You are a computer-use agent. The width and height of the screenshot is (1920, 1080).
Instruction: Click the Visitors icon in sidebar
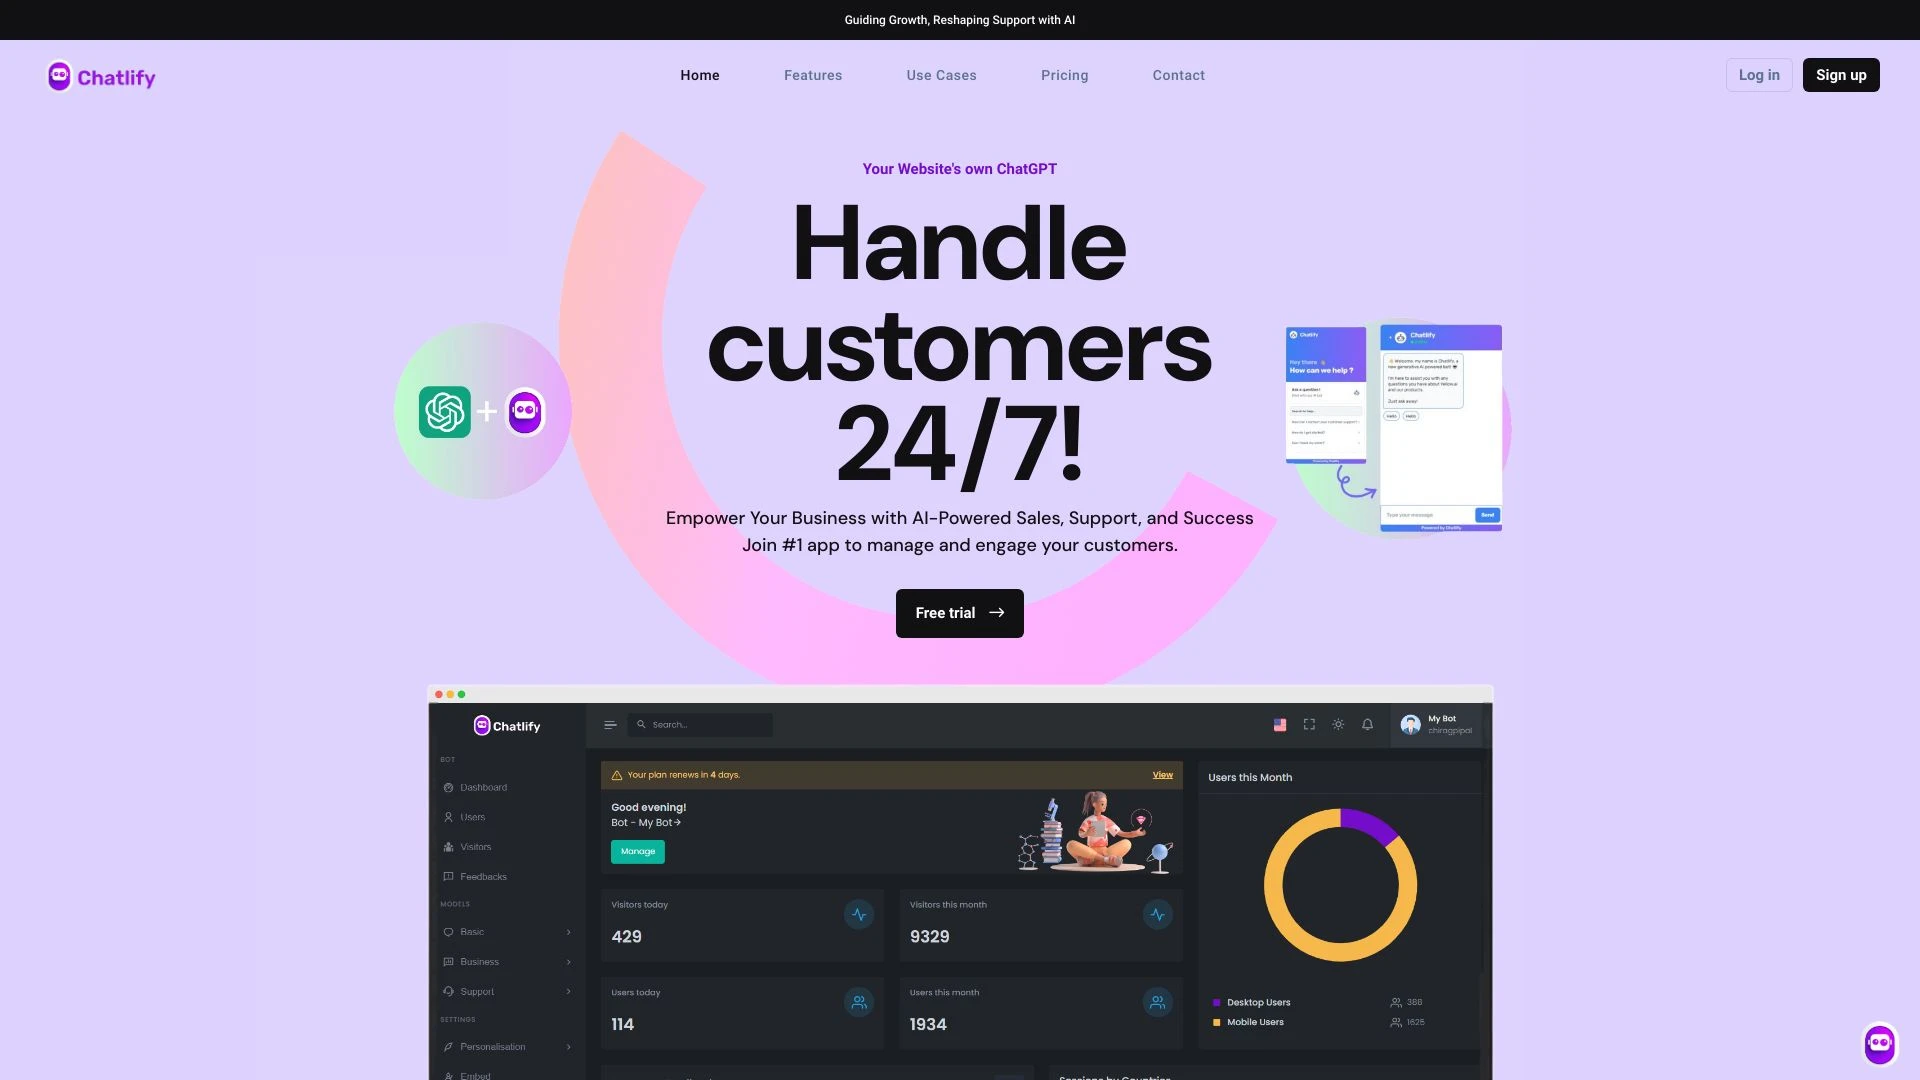point(448,847)
